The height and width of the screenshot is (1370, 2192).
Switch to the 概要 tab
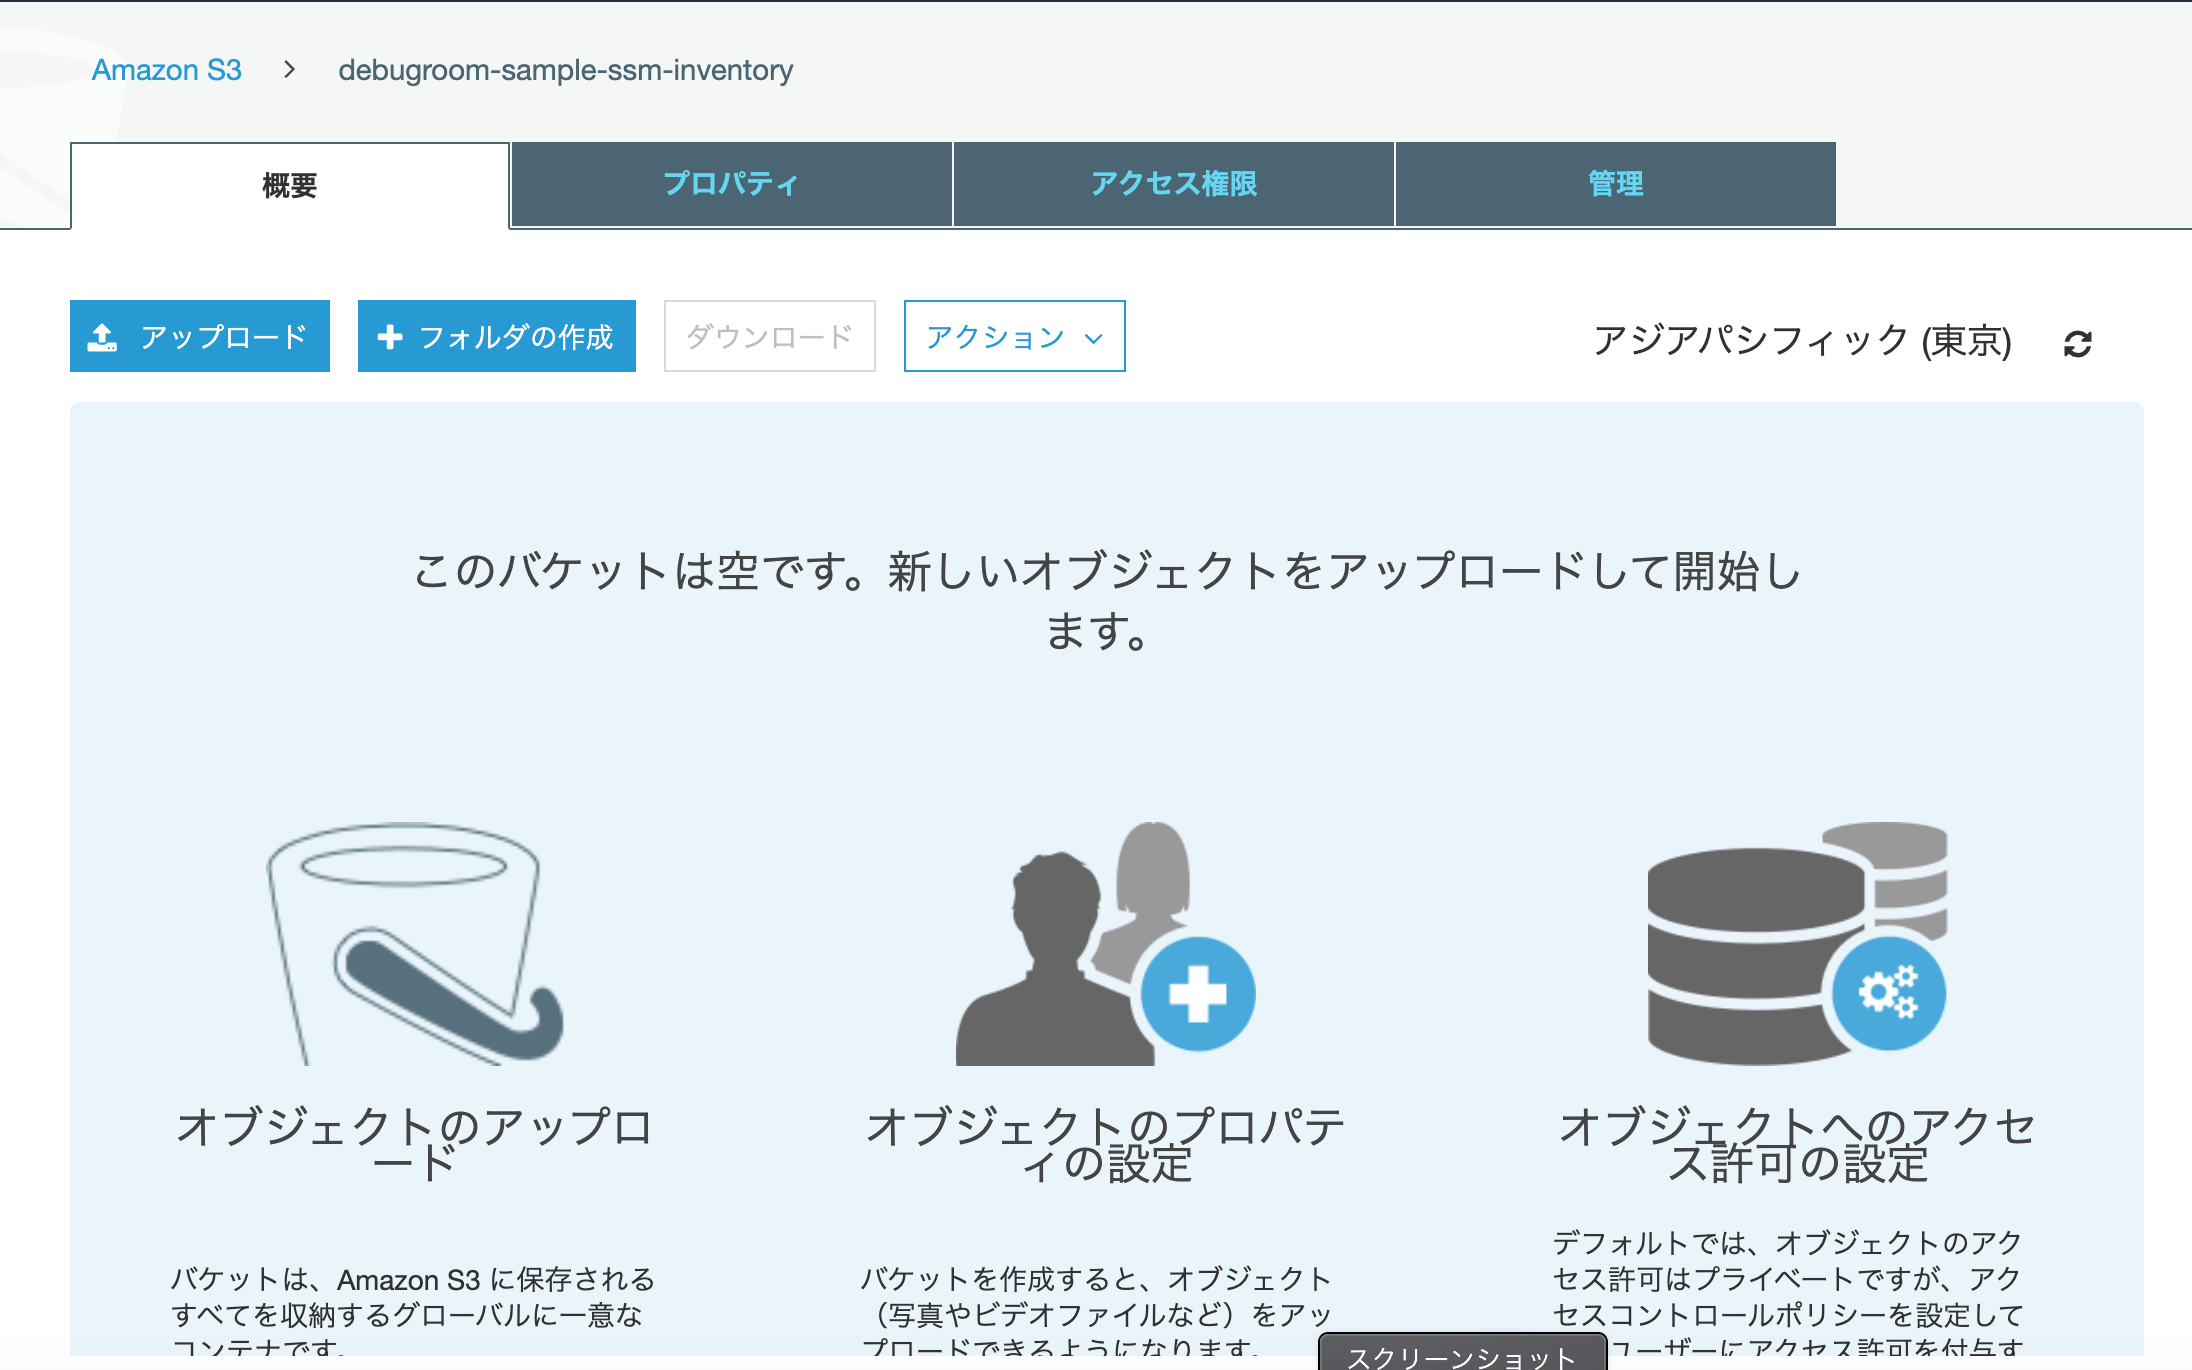(290, 186)
